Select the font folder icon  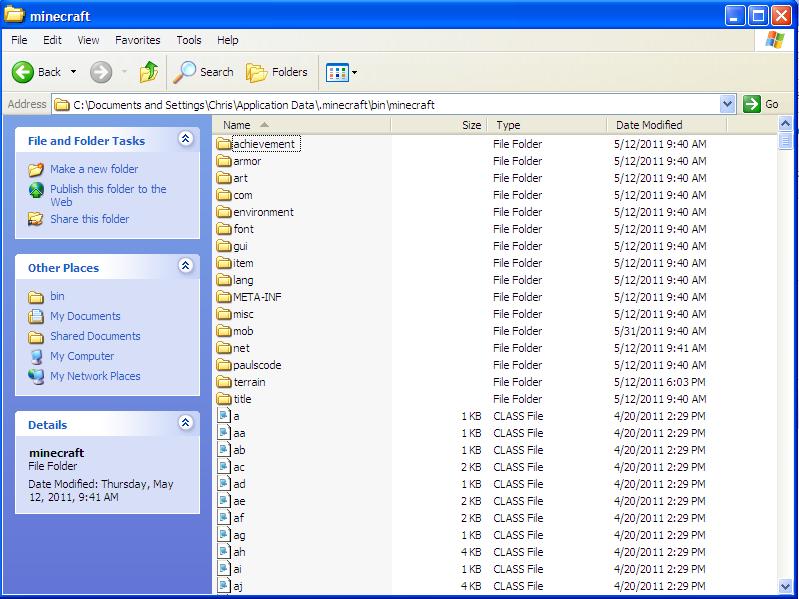tap(224, 229)
